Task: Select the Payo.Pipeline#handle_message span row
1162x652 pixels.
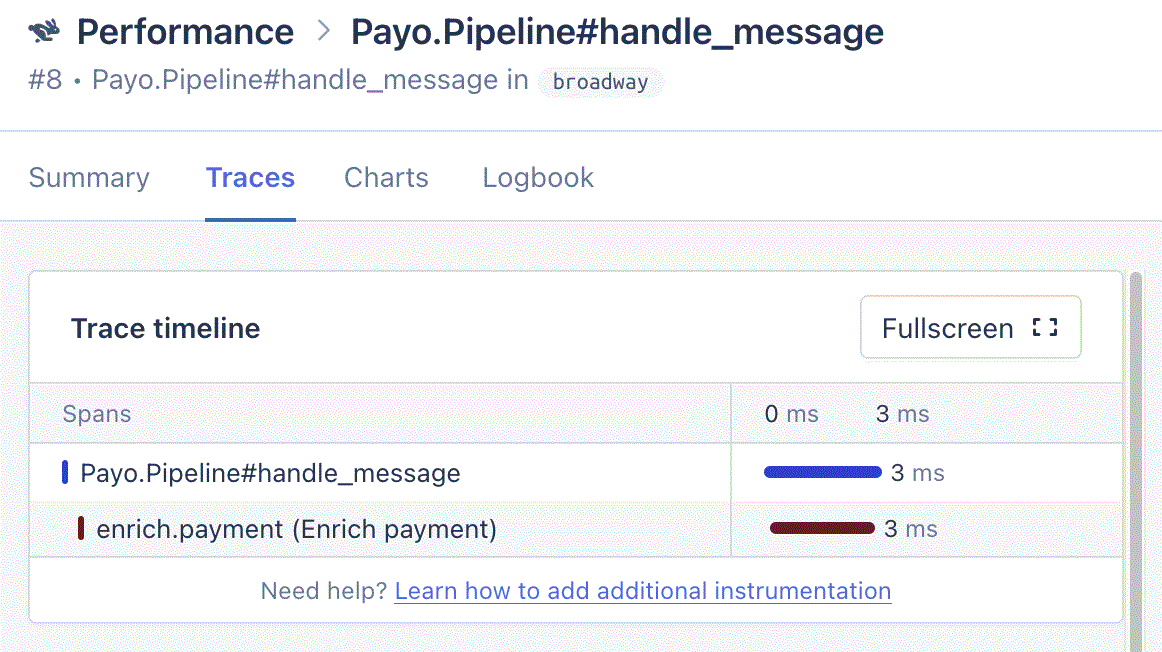Action: click(576, 473)
